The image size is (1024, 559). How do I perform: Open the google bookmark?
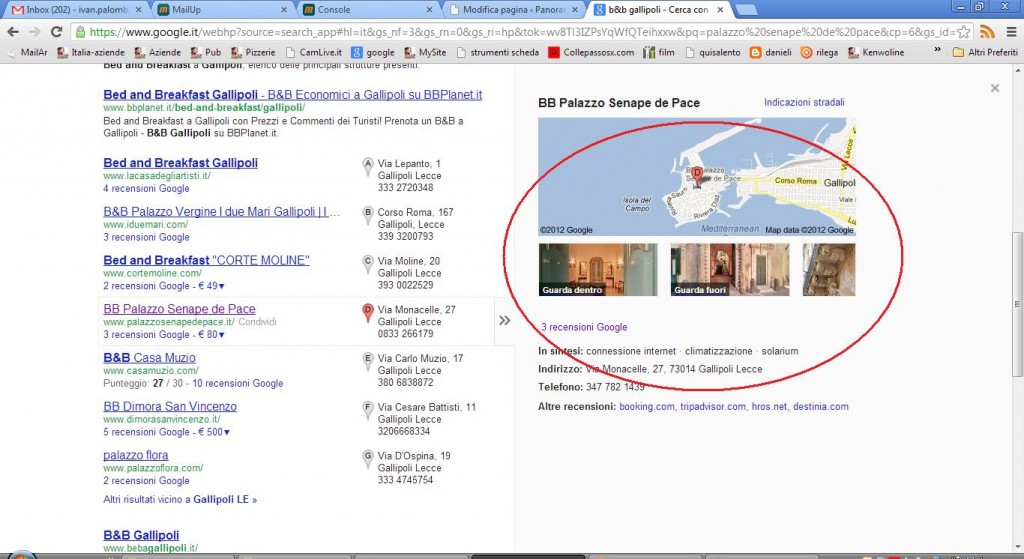pos(373,52)
